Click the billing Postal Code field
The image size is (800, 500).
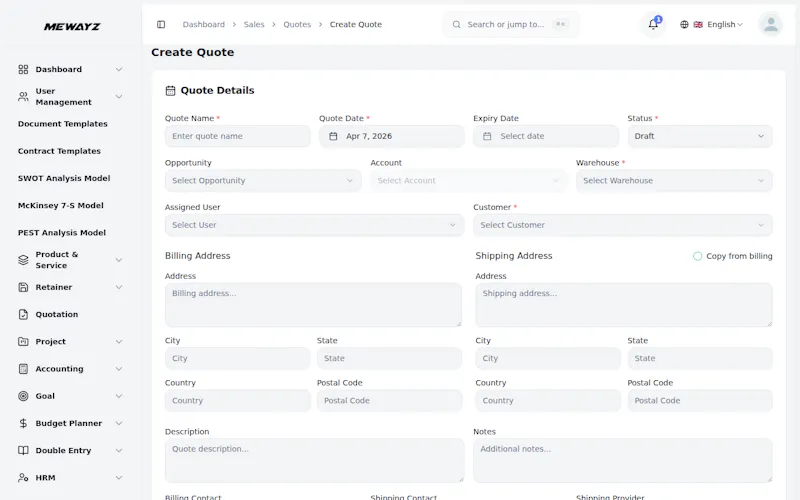tap(389, 401)
